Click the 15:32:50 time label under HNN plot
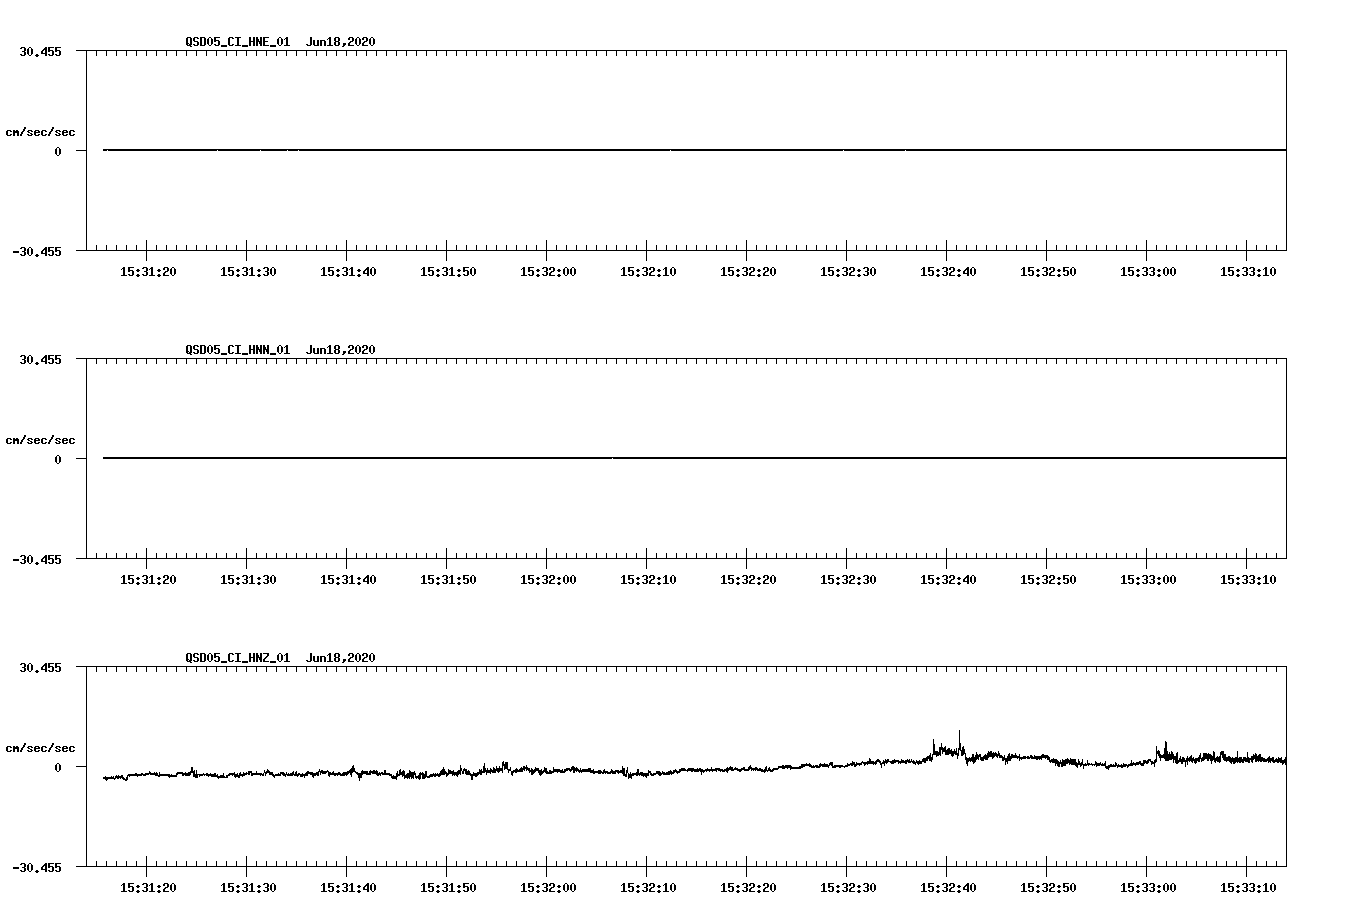Screen dimensions: 1358x924 (1048, 579)
